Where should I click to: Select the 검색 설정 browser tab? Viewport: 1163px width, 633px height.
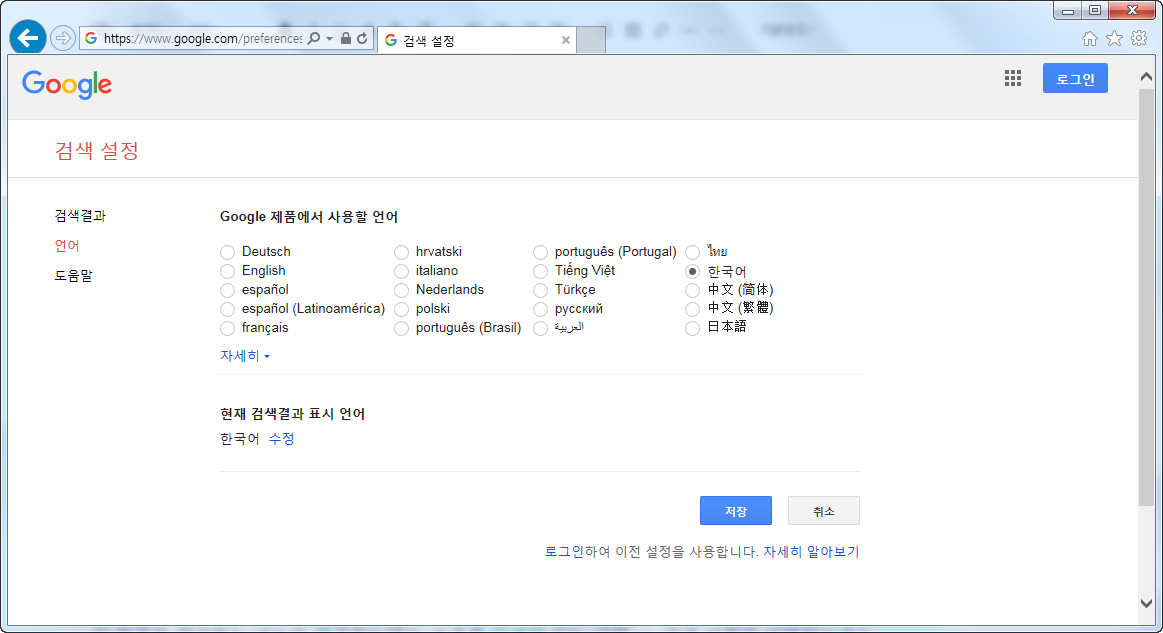(x=476, y=40)
